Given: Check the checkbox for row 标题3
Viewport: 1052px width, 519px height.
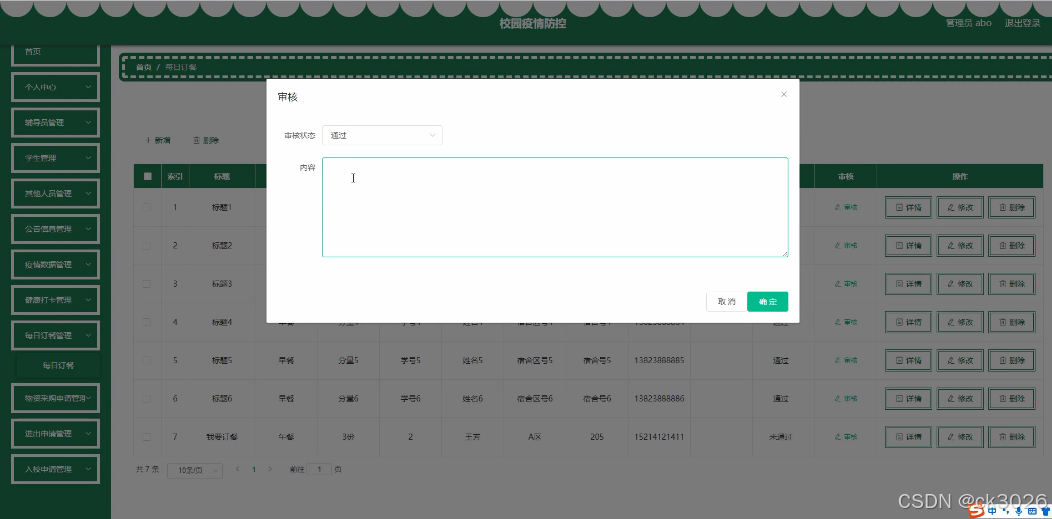Looking at the screenshot, I should pyautogui.click(x=147, y=284).
